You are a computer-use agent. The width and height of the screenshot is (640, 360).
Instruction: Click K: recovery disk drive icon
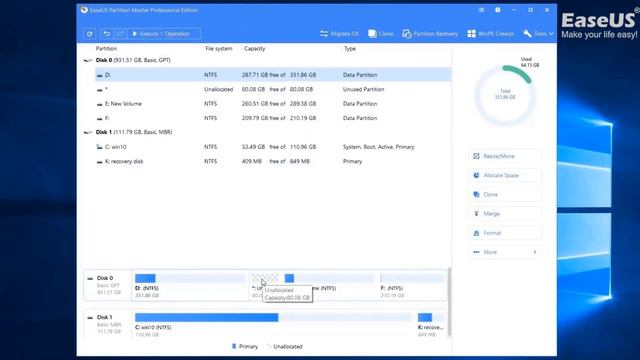click(100, 162)
